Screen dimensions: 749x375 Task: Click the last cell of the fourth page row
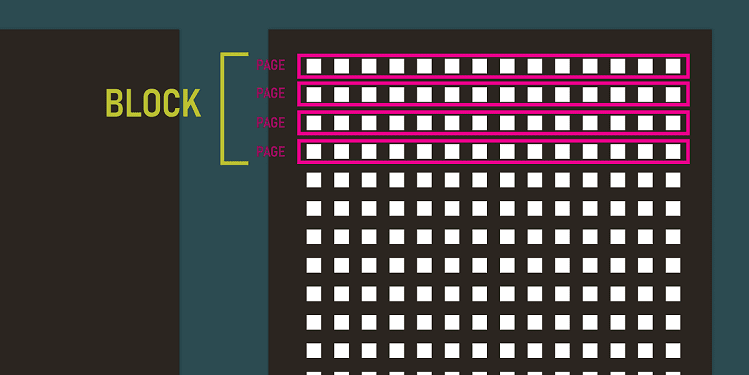tap(673, 151)
